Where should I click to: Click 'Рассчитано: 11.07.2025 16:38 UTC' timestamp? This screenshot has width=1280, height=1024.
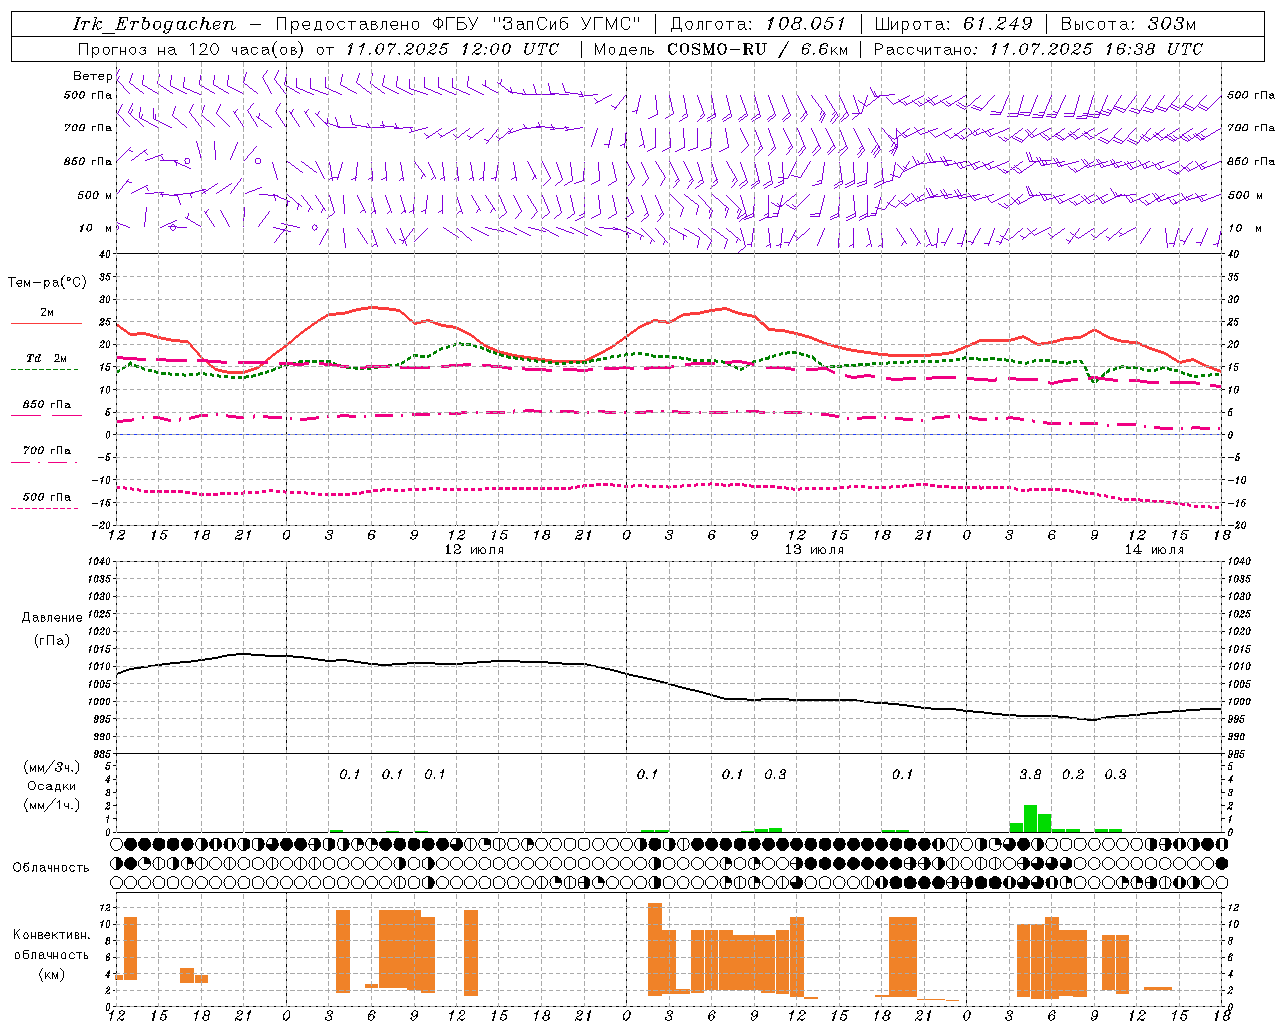coord(1038,49)
